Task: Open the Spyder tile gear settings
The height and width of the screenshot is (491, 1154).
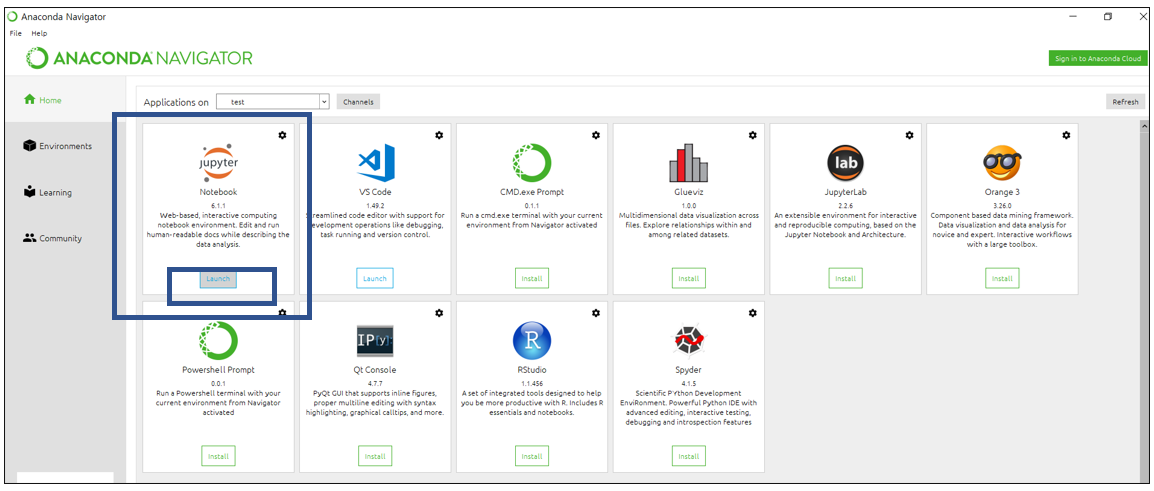Action: pyautogui.click(x=753, y=313)
